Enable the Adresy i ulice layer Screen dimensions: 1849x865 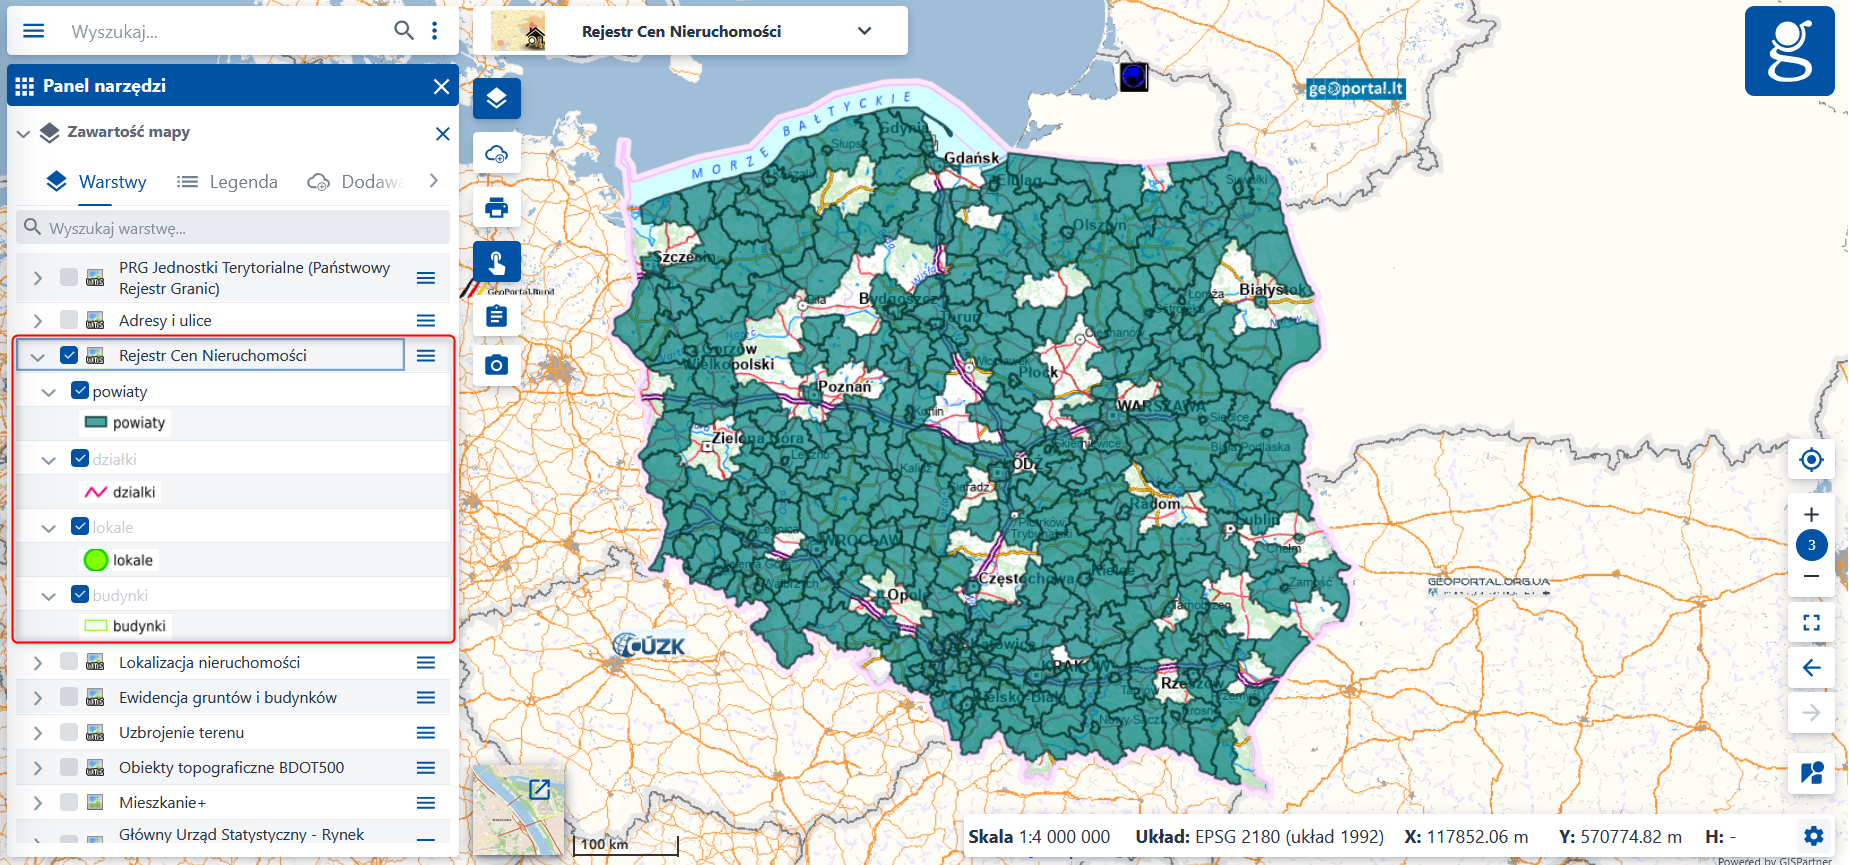click(69, 320)
